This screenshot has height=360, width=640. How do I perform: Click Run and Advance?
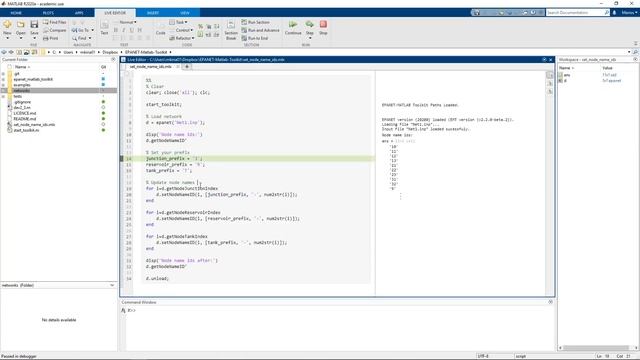point(260,30)
